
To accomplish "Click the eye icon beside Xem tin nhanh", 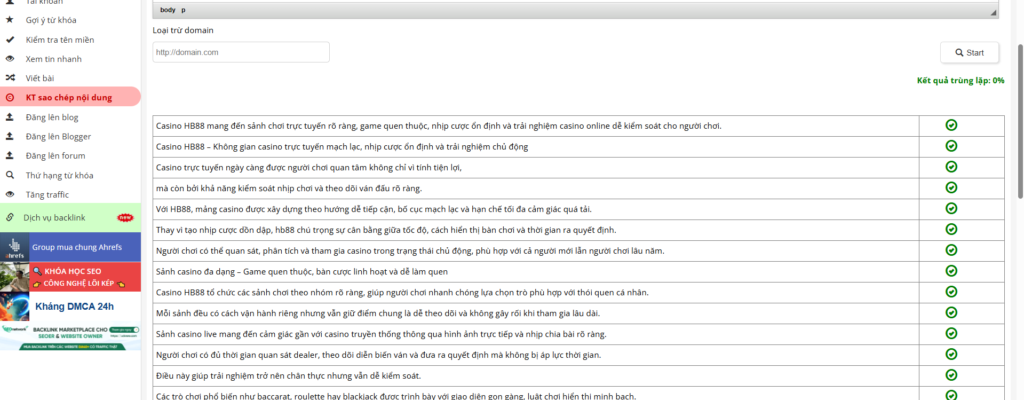I will 10,59.
